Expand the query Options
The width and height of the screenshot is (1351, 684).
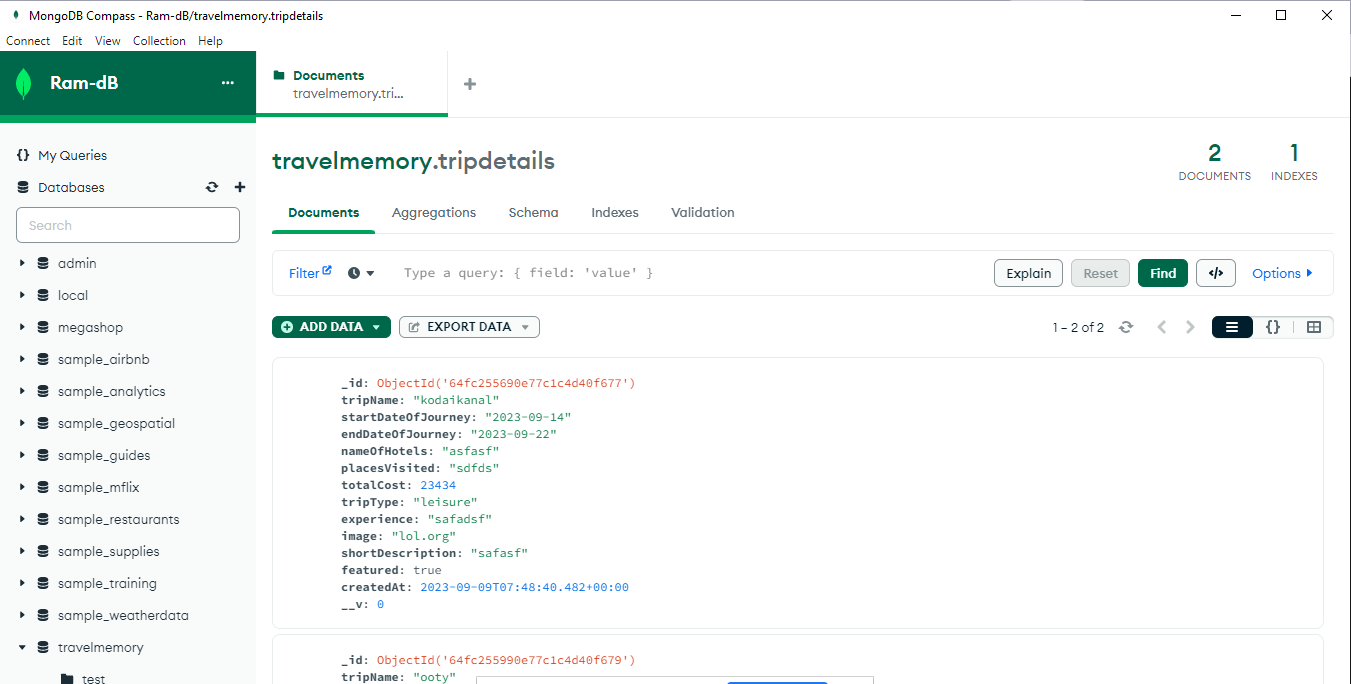tap(1282, 273)
